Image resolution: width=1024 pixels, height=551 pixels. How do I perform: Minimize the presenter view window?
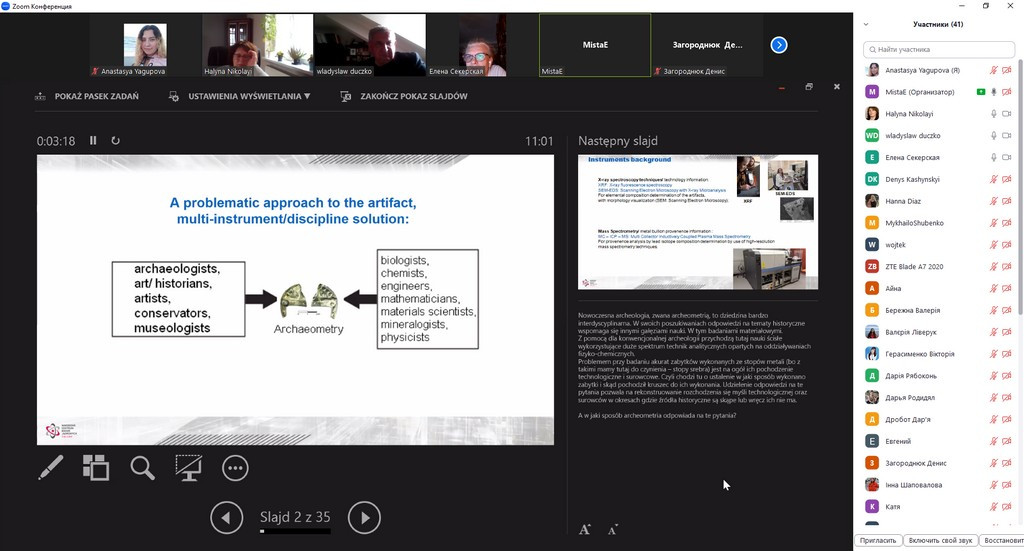pos(781,87)
